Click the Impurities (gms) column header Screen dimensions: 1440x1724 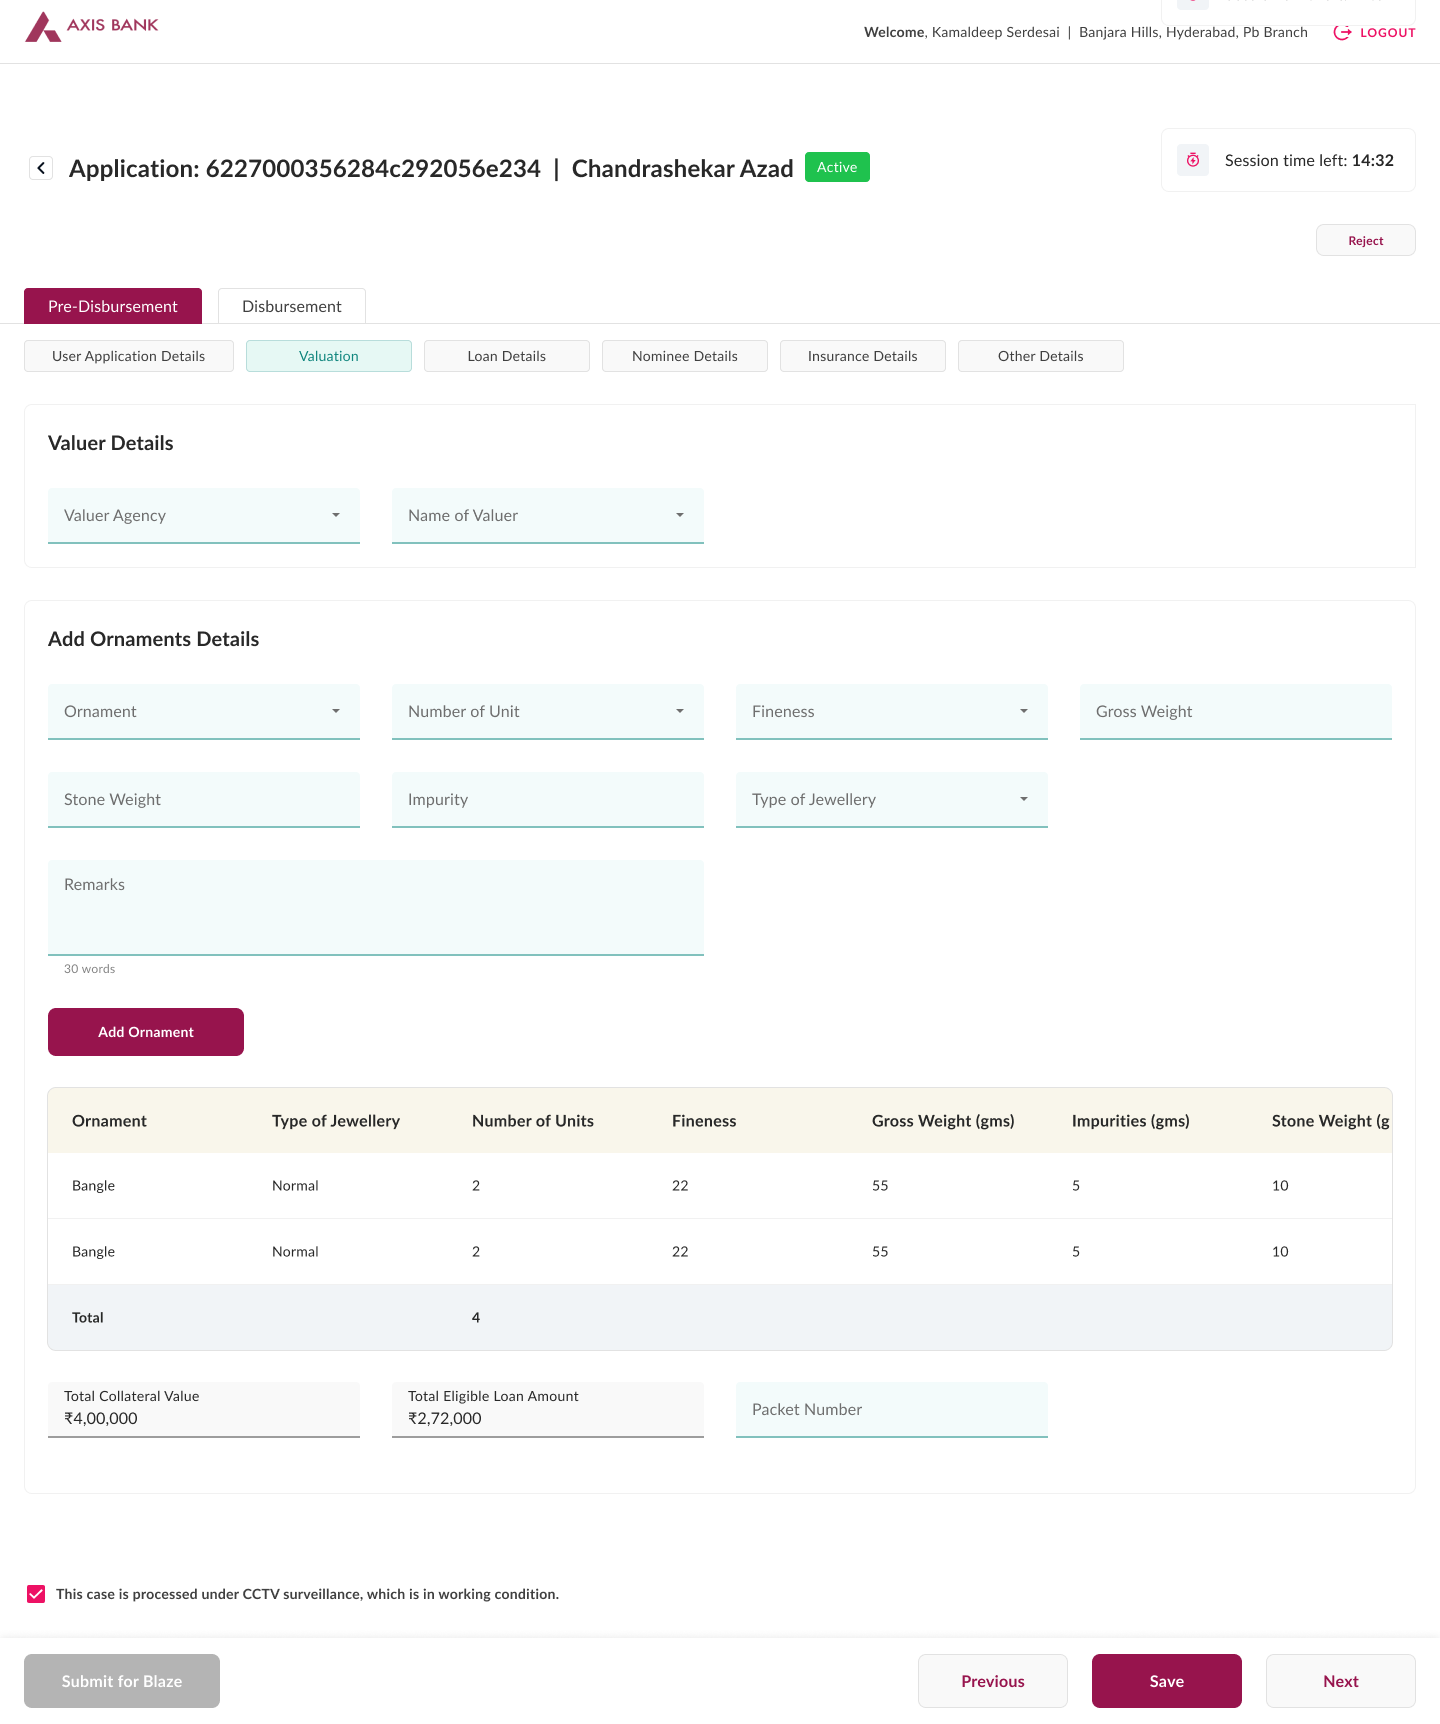coord(1131,1121)
